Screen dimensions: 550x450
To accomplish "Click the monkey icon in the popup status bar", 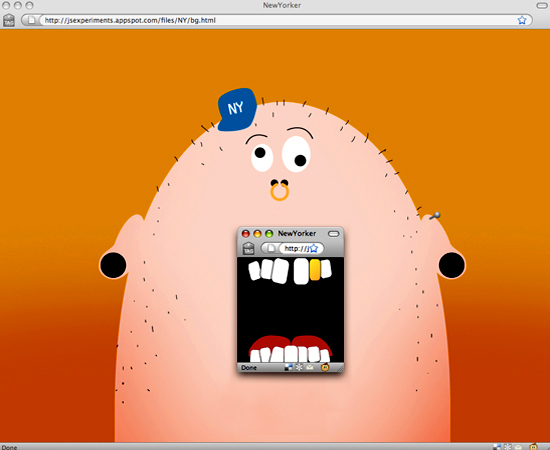I will click(x=325, y=367).
